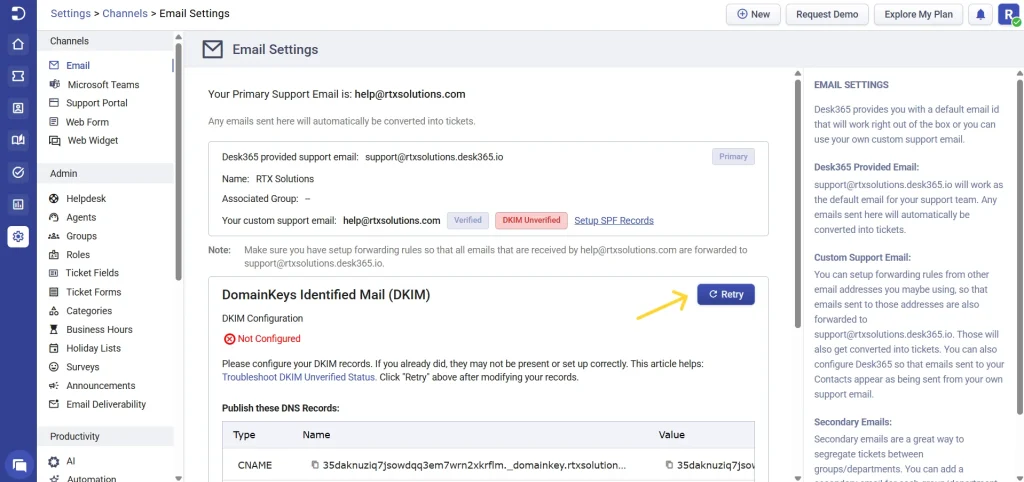
Task: Open the Home icon in left rail
Action: click(x=18, y=44)
